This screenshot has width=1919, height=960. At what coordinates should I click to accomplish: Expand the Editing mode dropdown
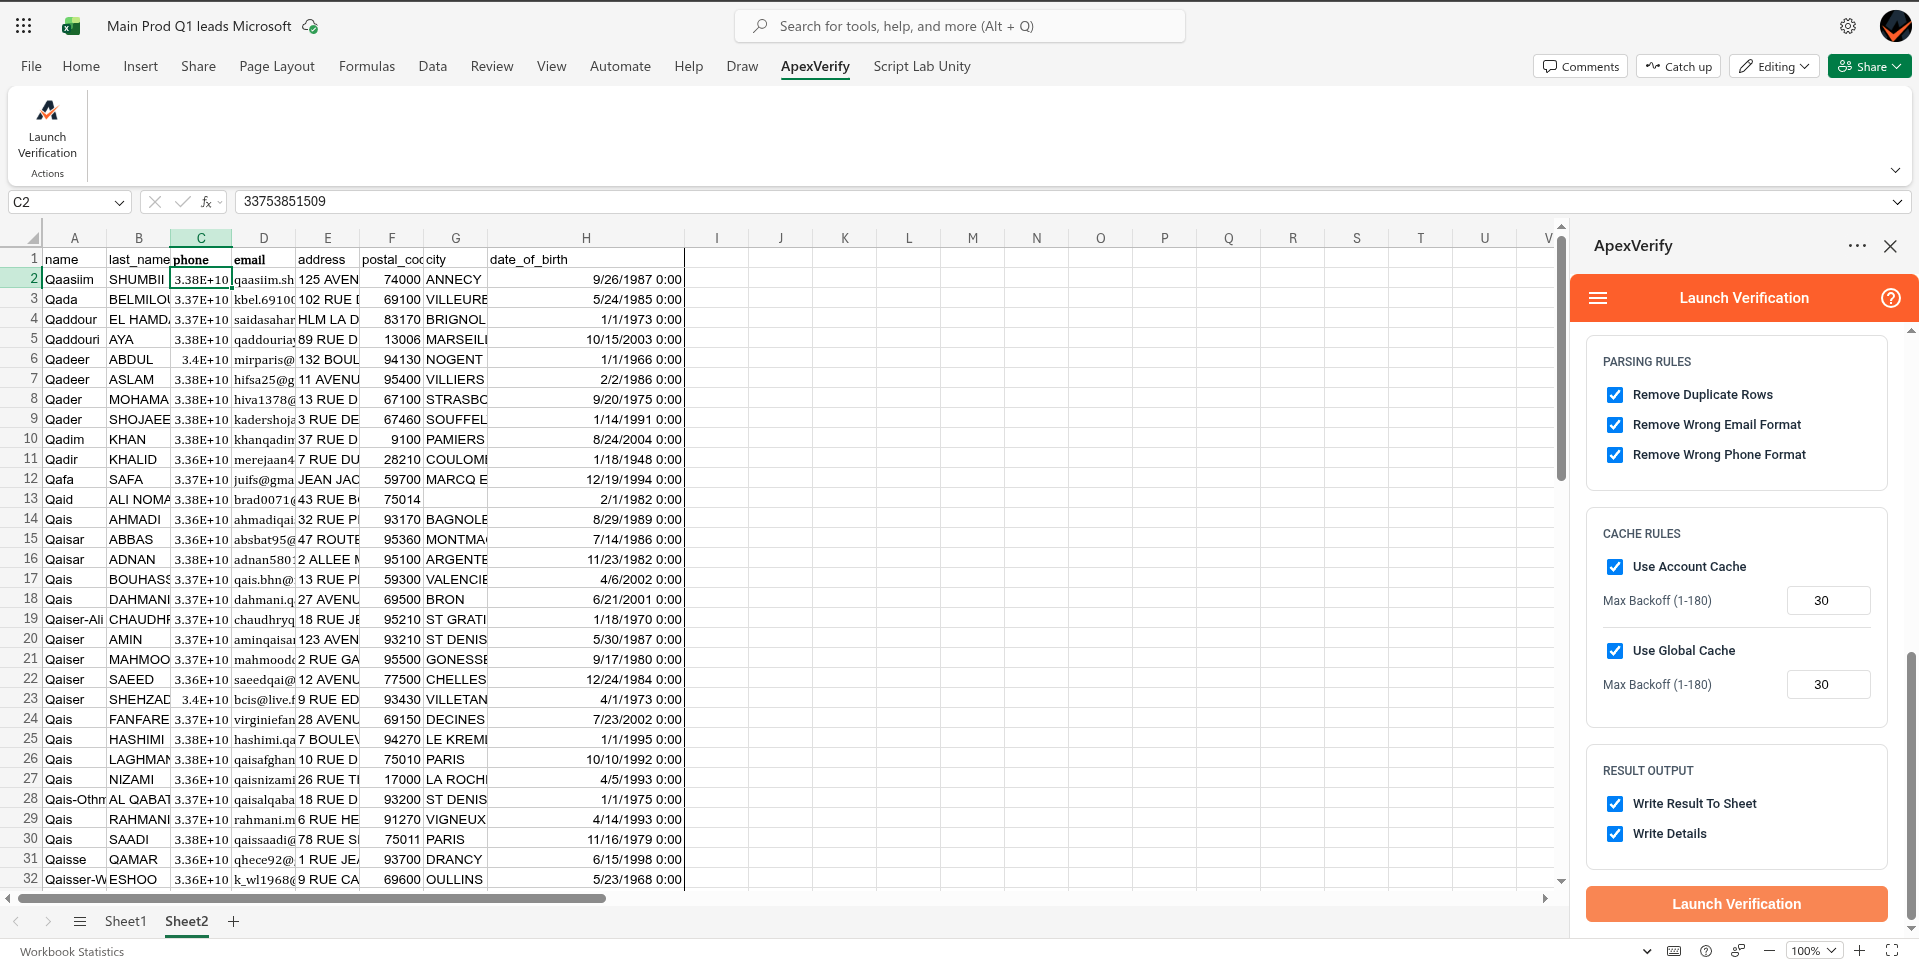pyautogui.click(x=1774, y=66)
